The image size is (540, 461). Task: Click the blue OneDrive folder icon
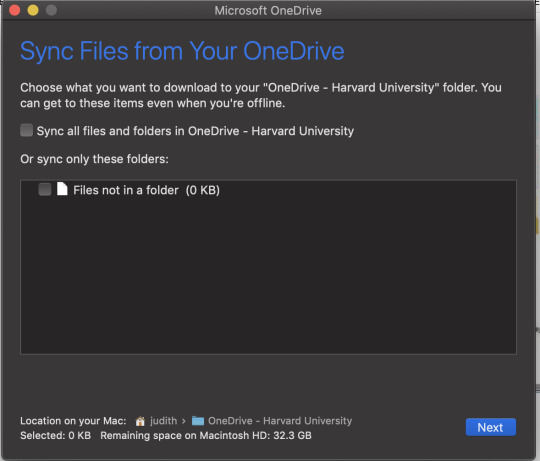pos(198,421)
